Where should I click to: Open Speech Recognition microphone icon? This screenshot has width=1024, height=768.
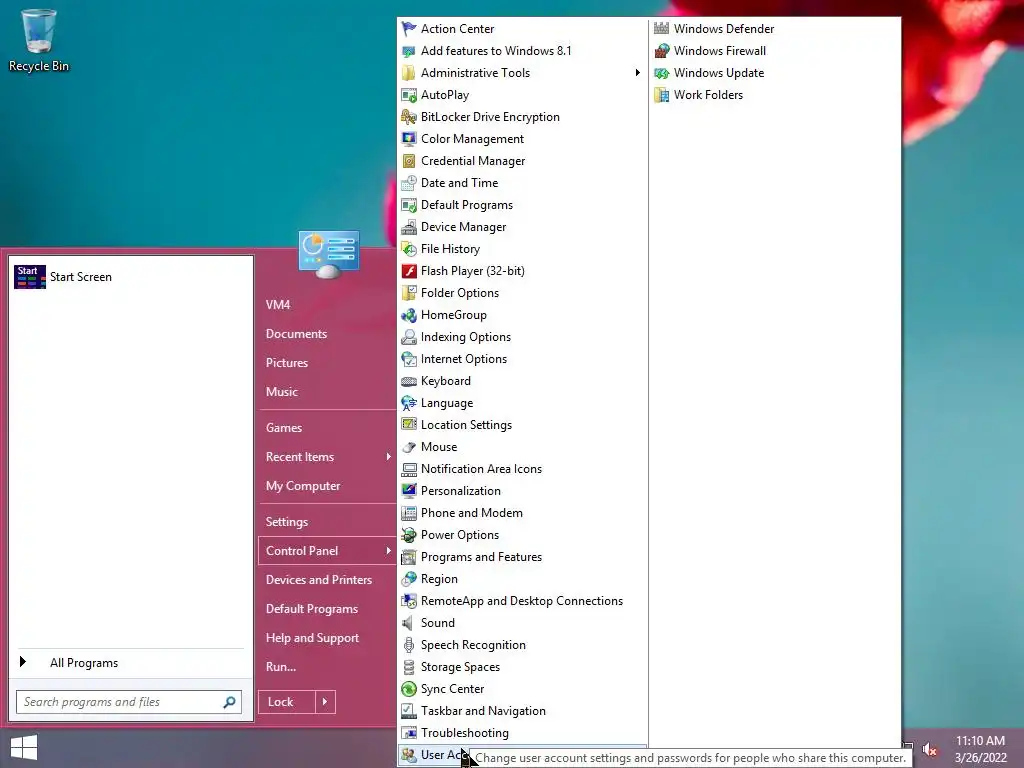tap(409, 645)
